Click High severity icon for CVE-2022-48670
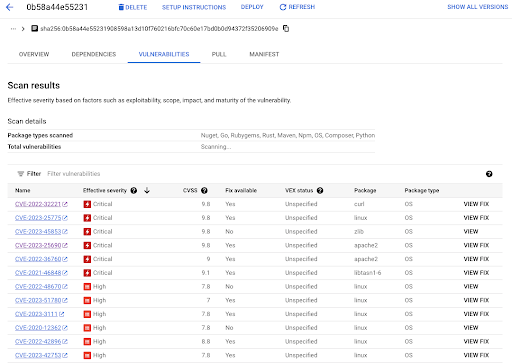The width and height of the screenshot is (512, 363). click(87, 286)
